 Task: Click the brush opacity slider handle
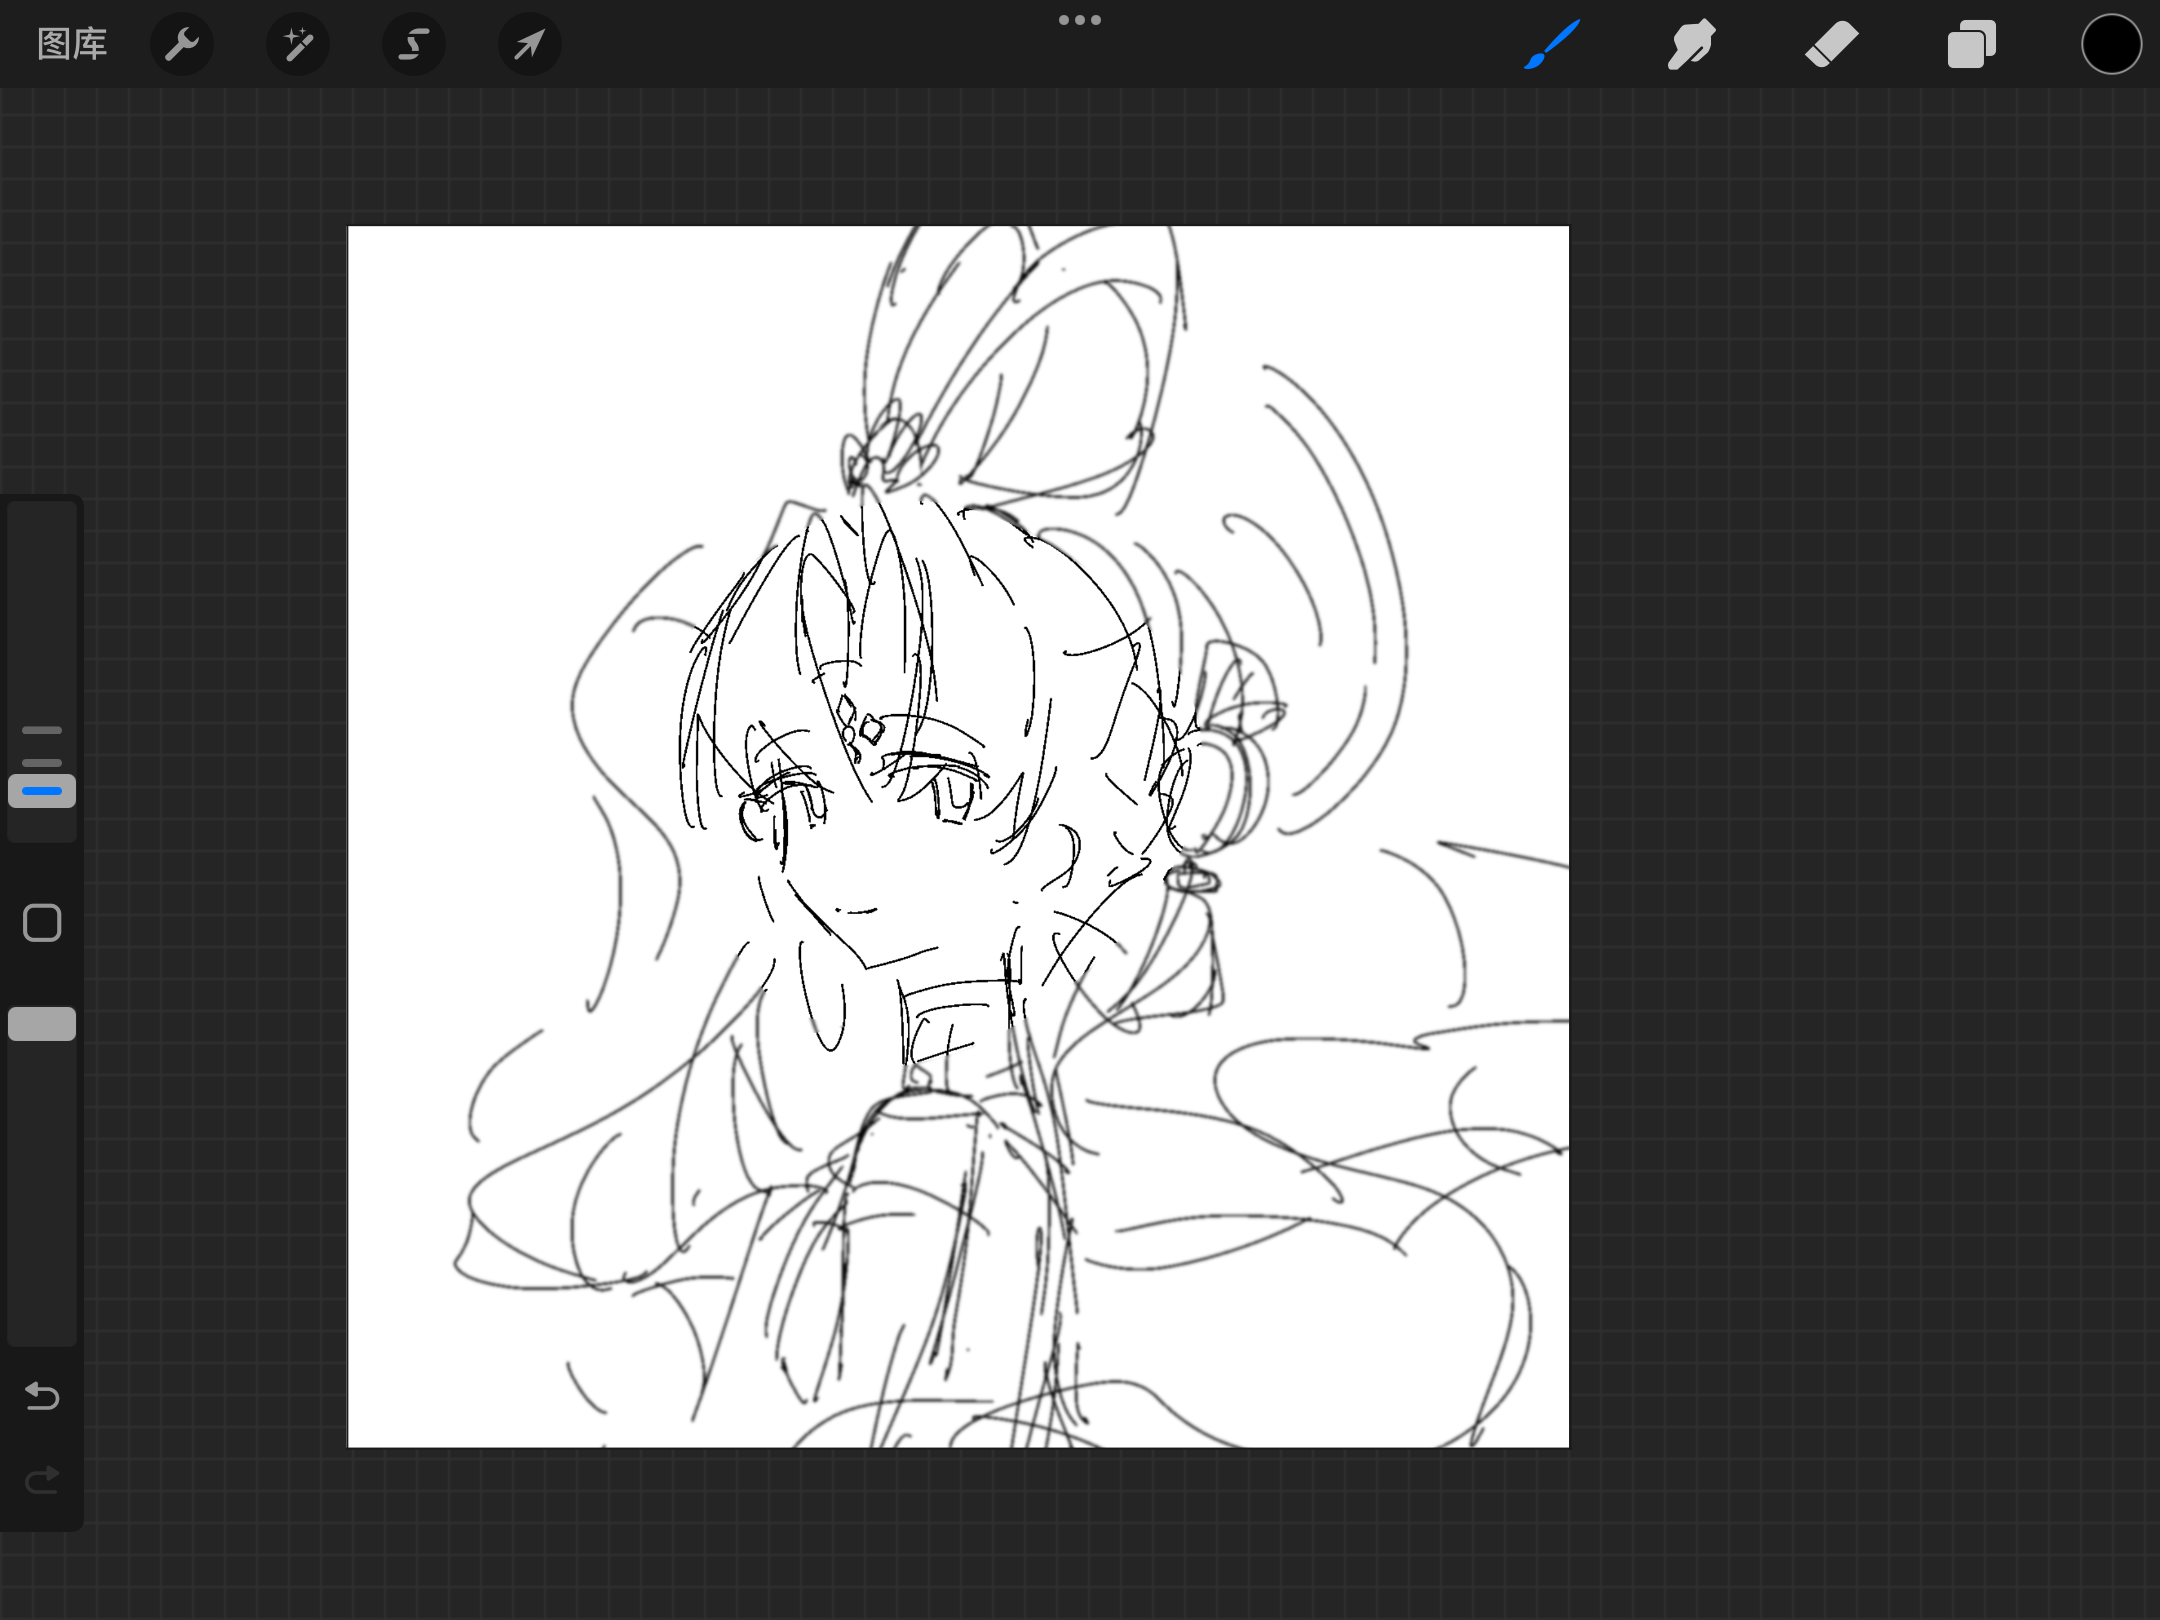42,1024
